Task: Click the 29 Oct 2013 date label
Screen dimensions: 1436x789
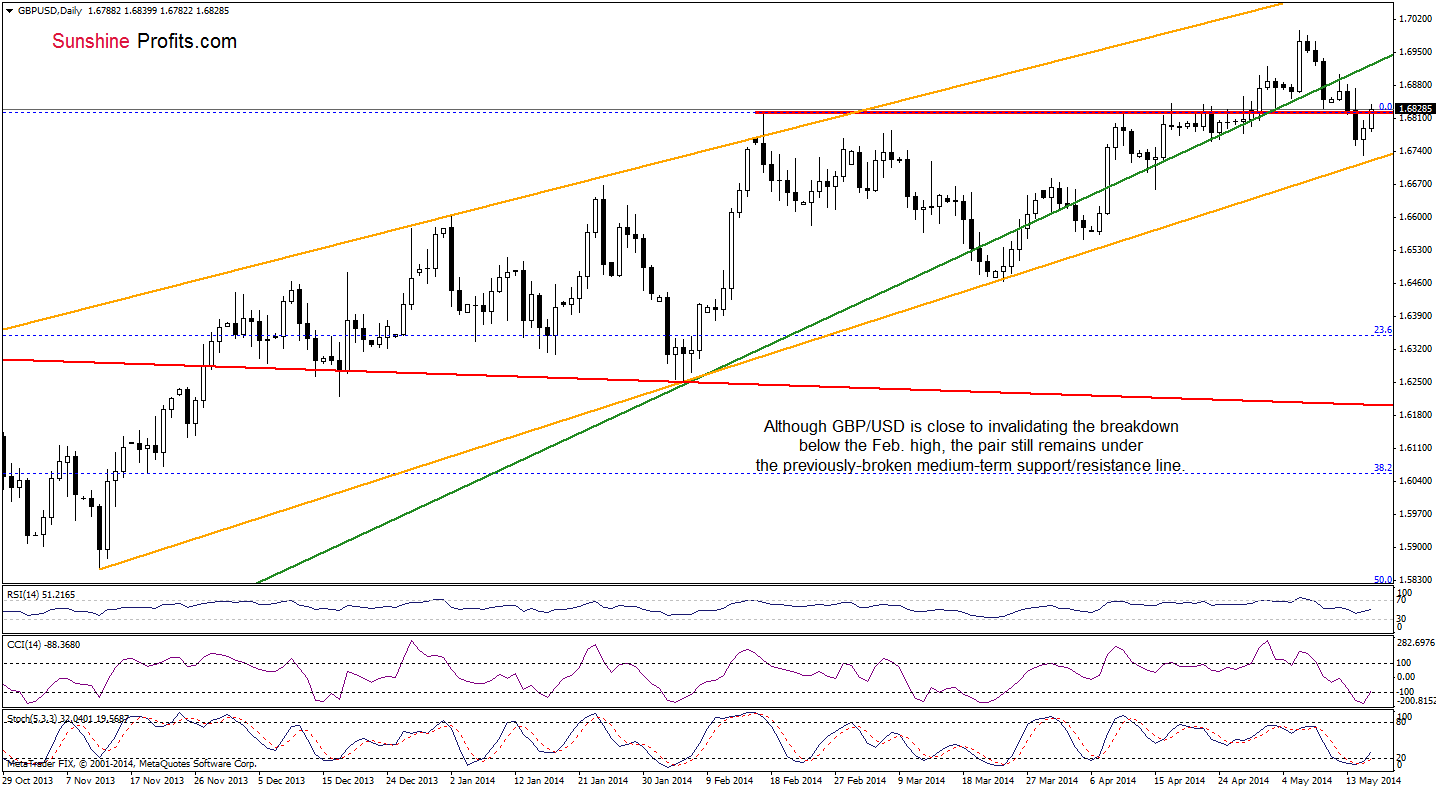Action: pyautogui.click(x=26, y=779)
